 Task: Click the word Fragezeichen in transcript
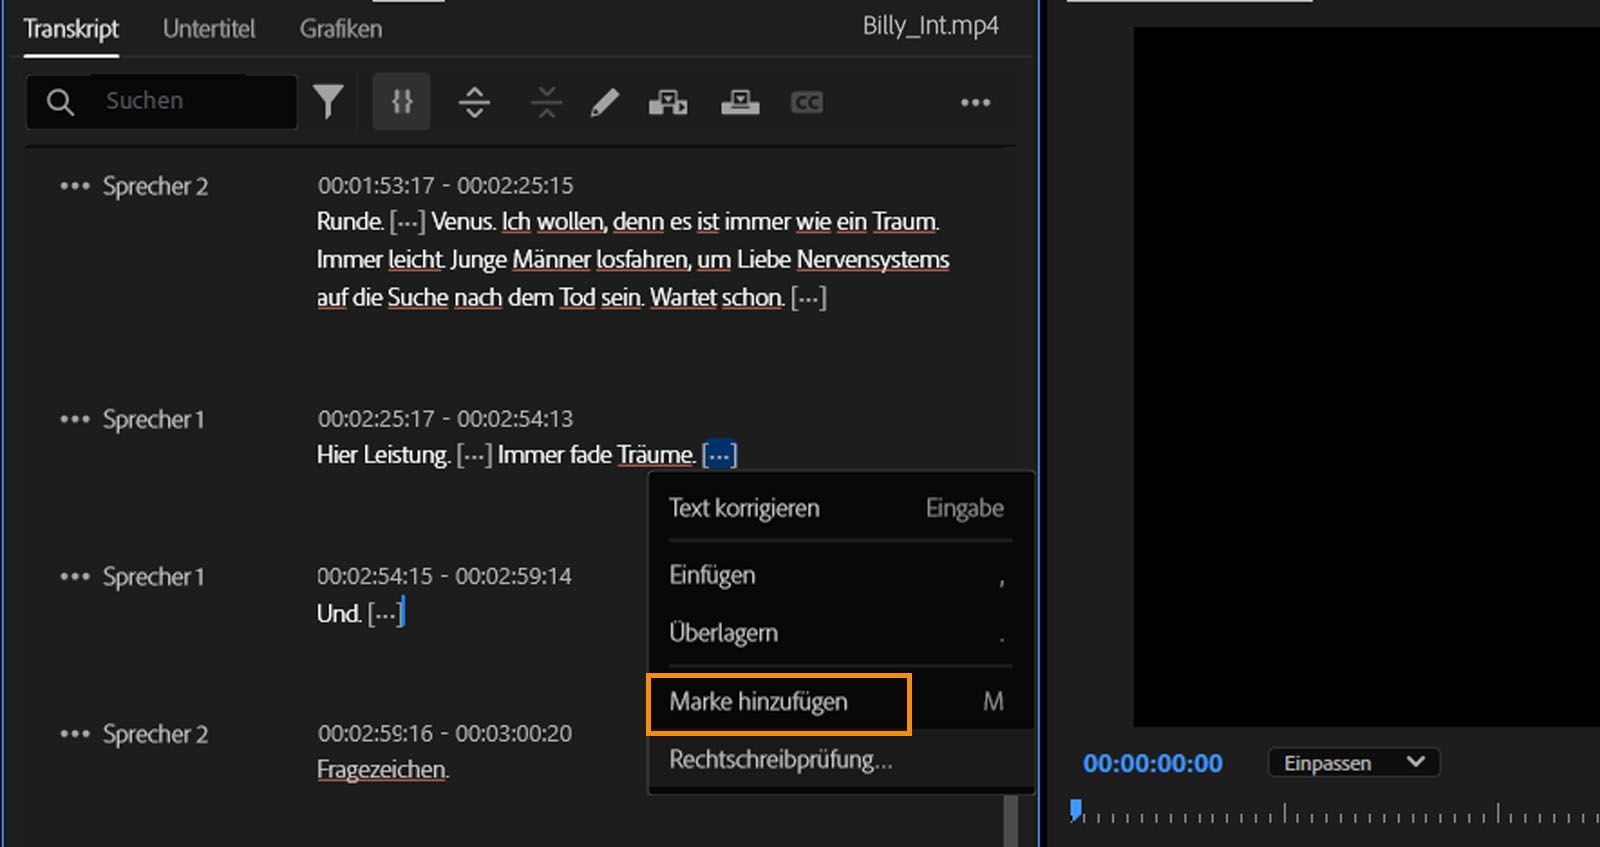tap(382, 770)
